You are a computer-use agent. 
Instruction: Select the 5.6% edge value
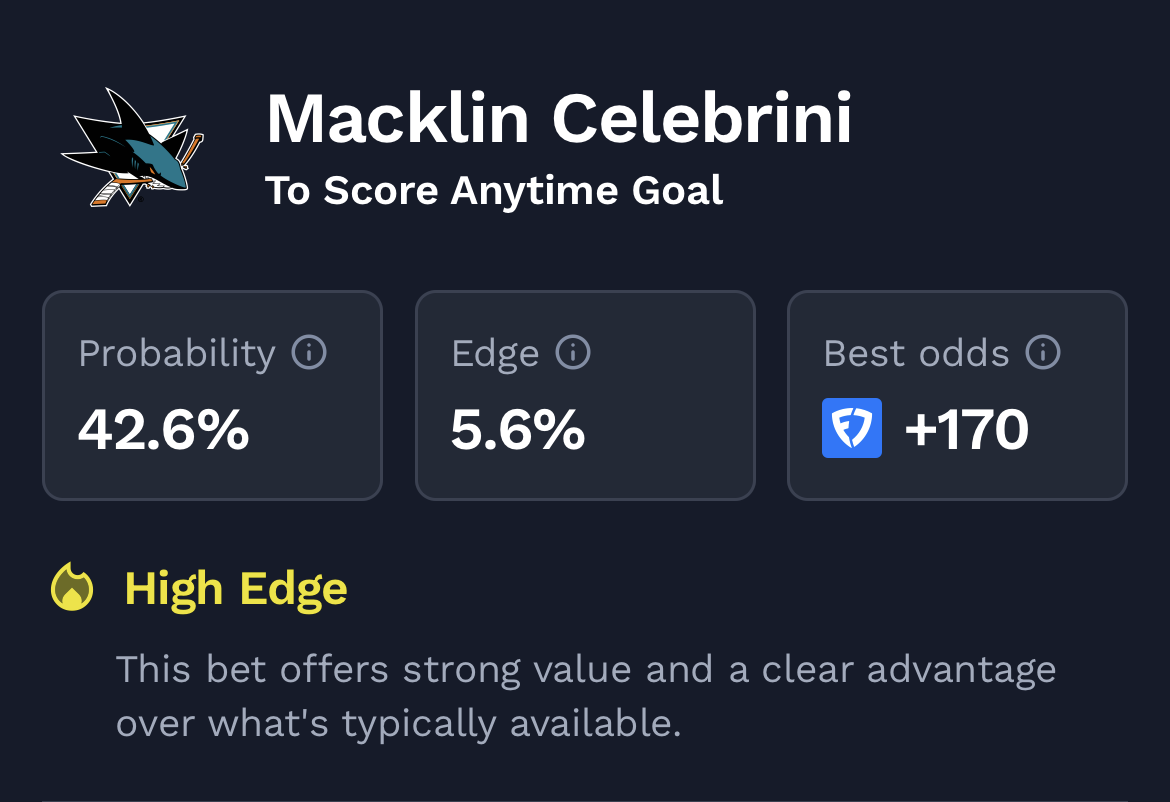518,430
